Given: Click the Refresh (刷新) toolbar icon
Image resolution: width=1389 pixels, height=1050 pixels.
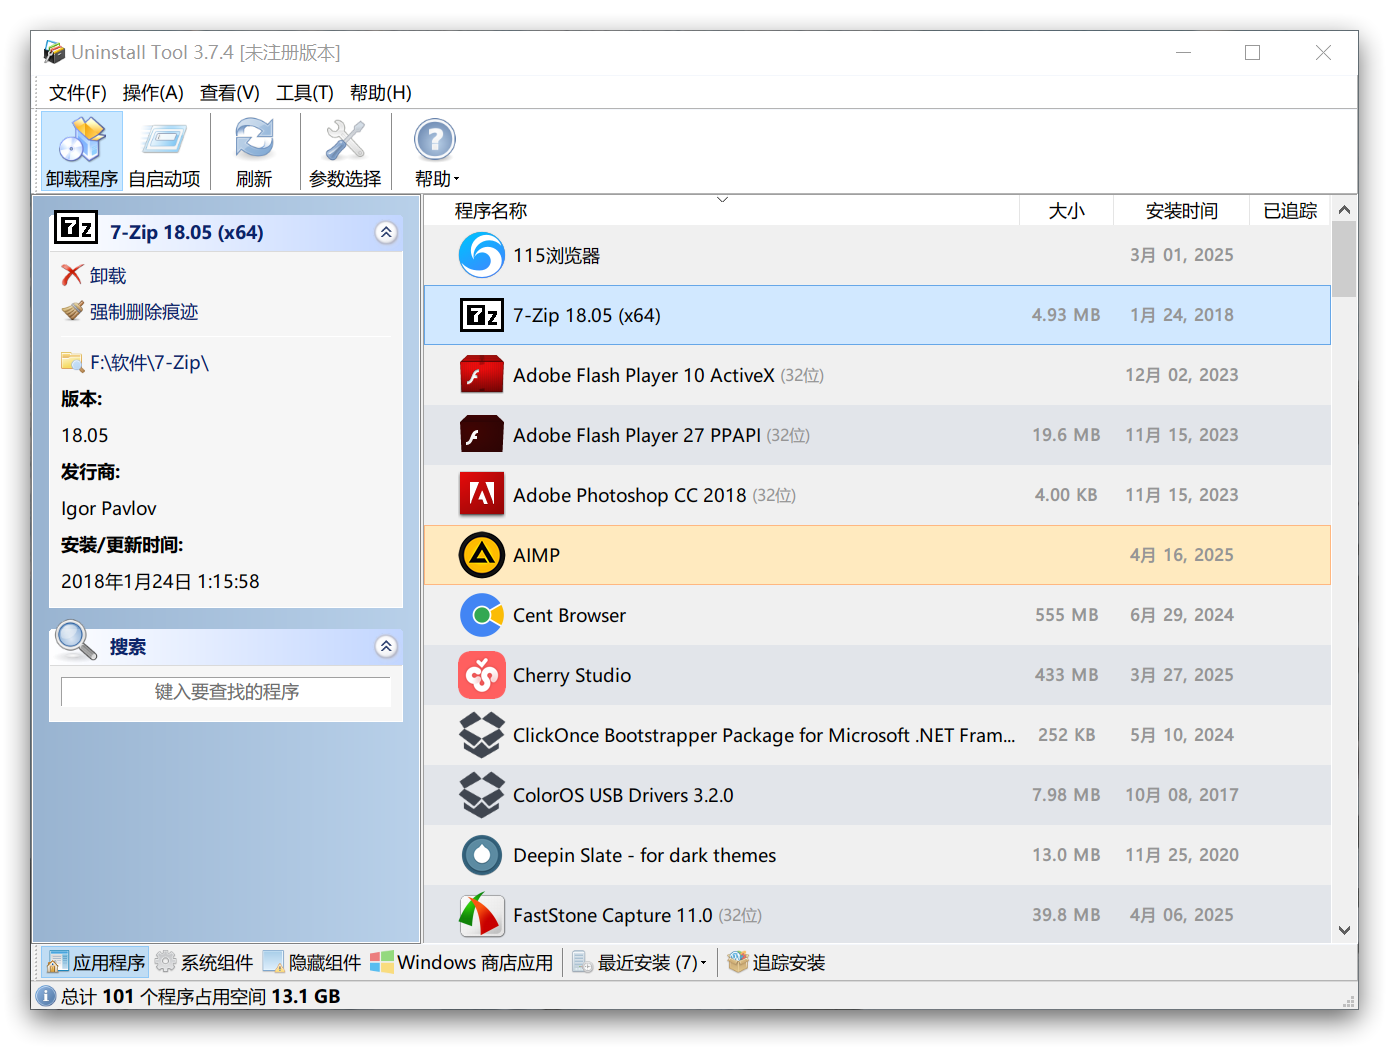Looking at the screenshot, I should [254, 140].
